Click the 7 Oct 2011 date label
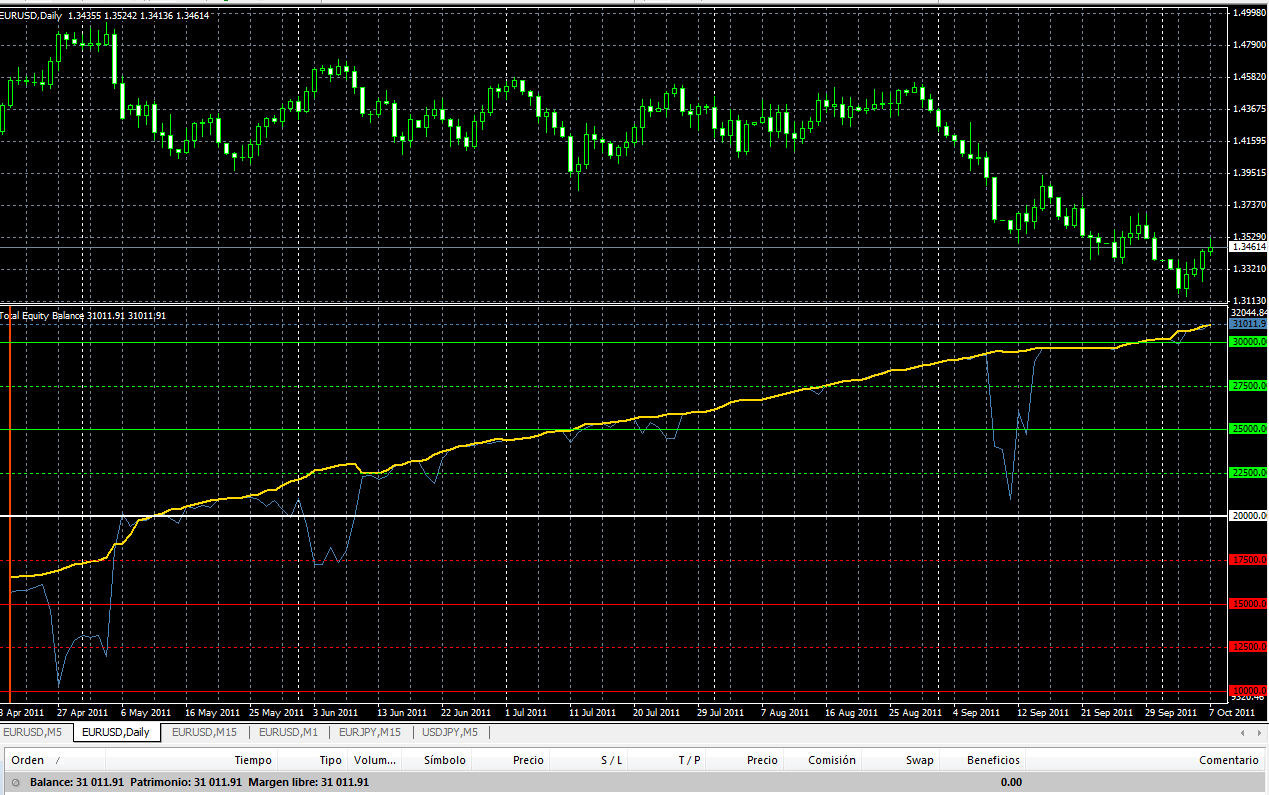Viewport: 1269px width, 795px height. click(1232, 713)
